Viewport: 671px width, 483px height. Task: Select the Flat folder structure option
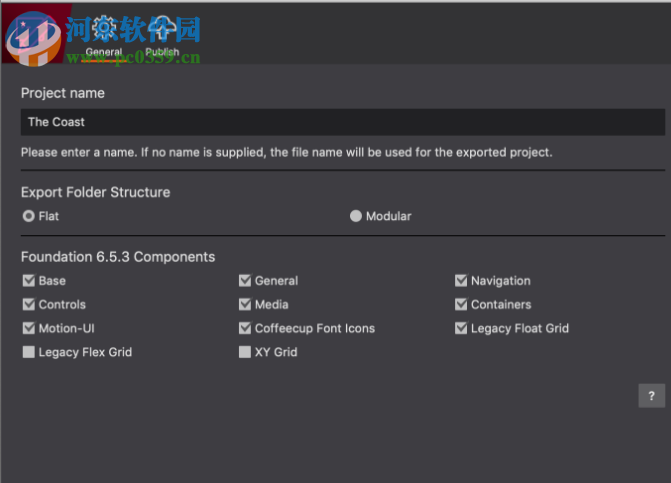coord(29,216)
